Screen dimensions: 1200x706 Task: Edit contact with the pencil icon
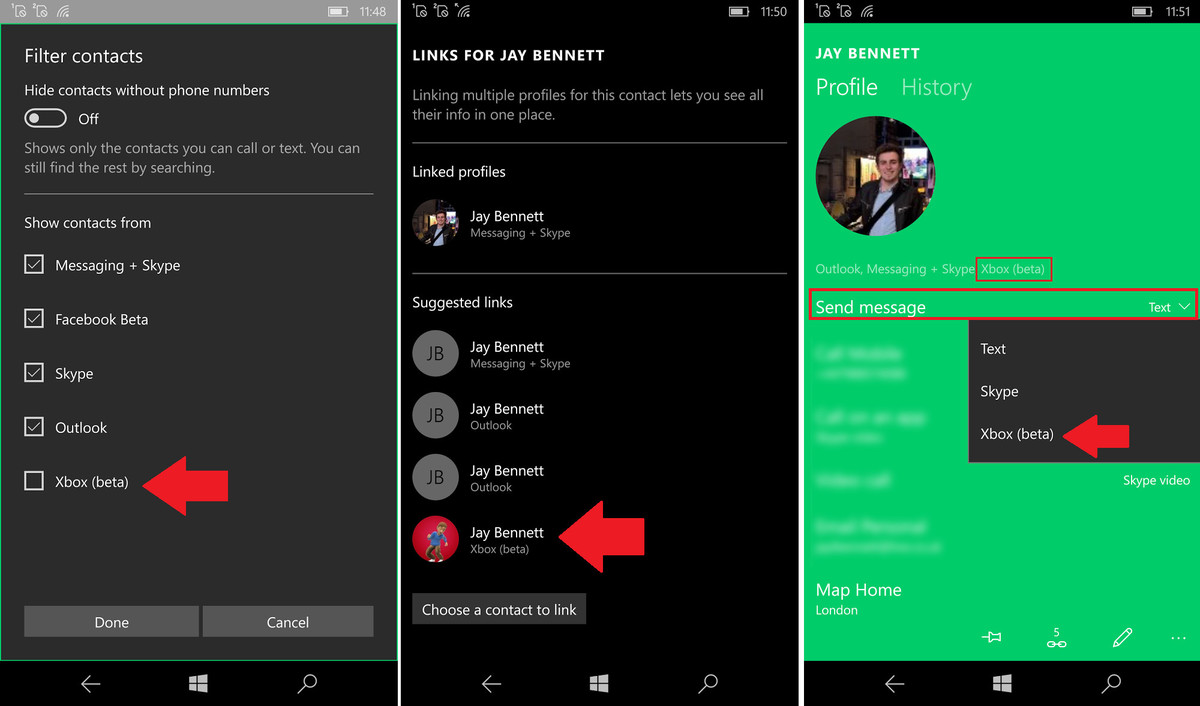pos(1122,637)
